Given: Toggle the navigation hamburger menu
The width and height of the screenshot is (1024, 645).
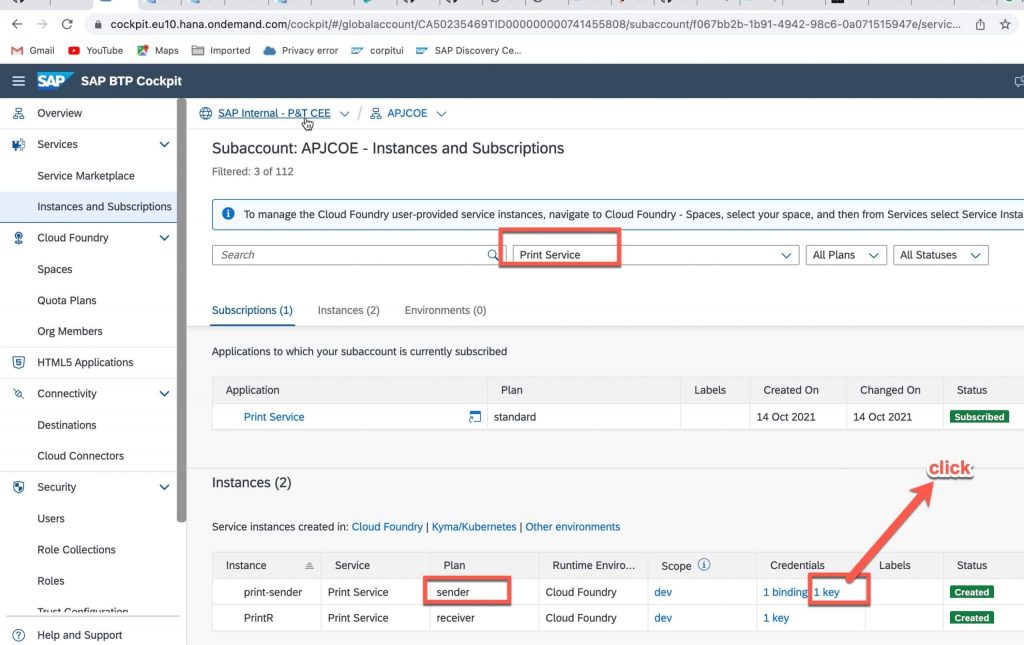Looking at the screenshot, I should click(x=18, y=81).
